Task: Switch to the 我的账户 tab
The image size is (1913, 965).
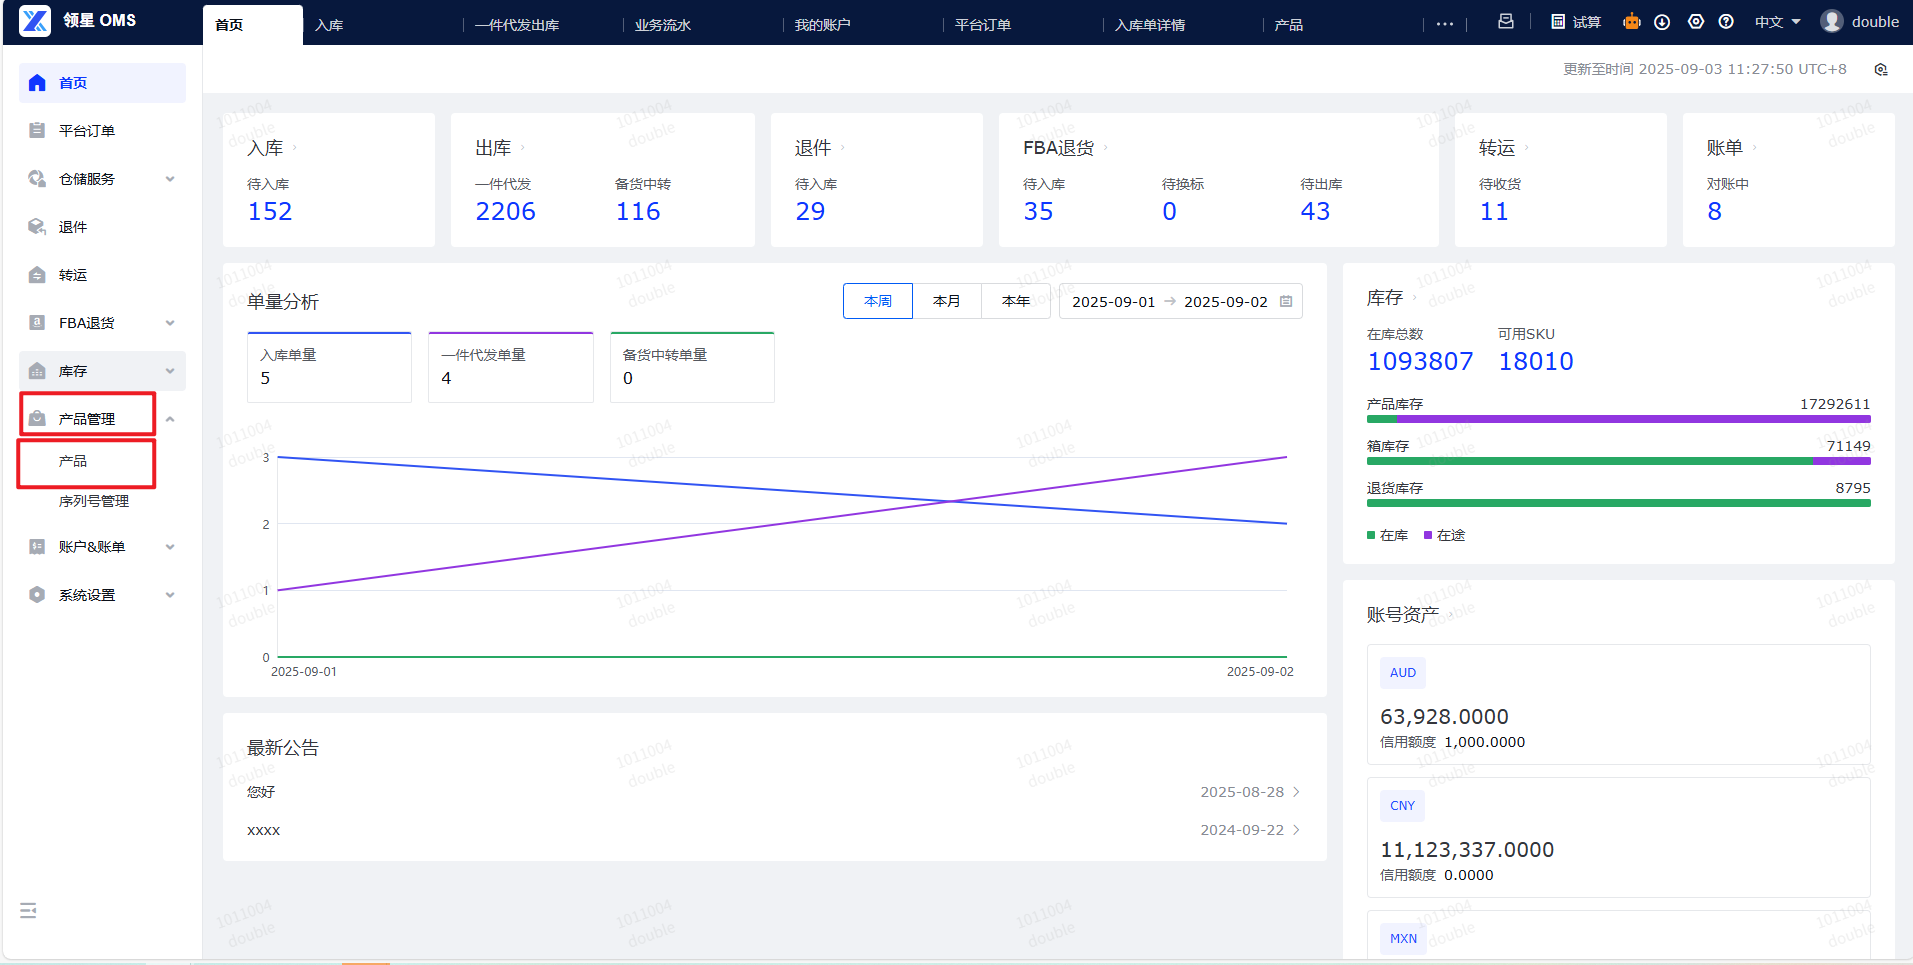Action: pos(823,25)
